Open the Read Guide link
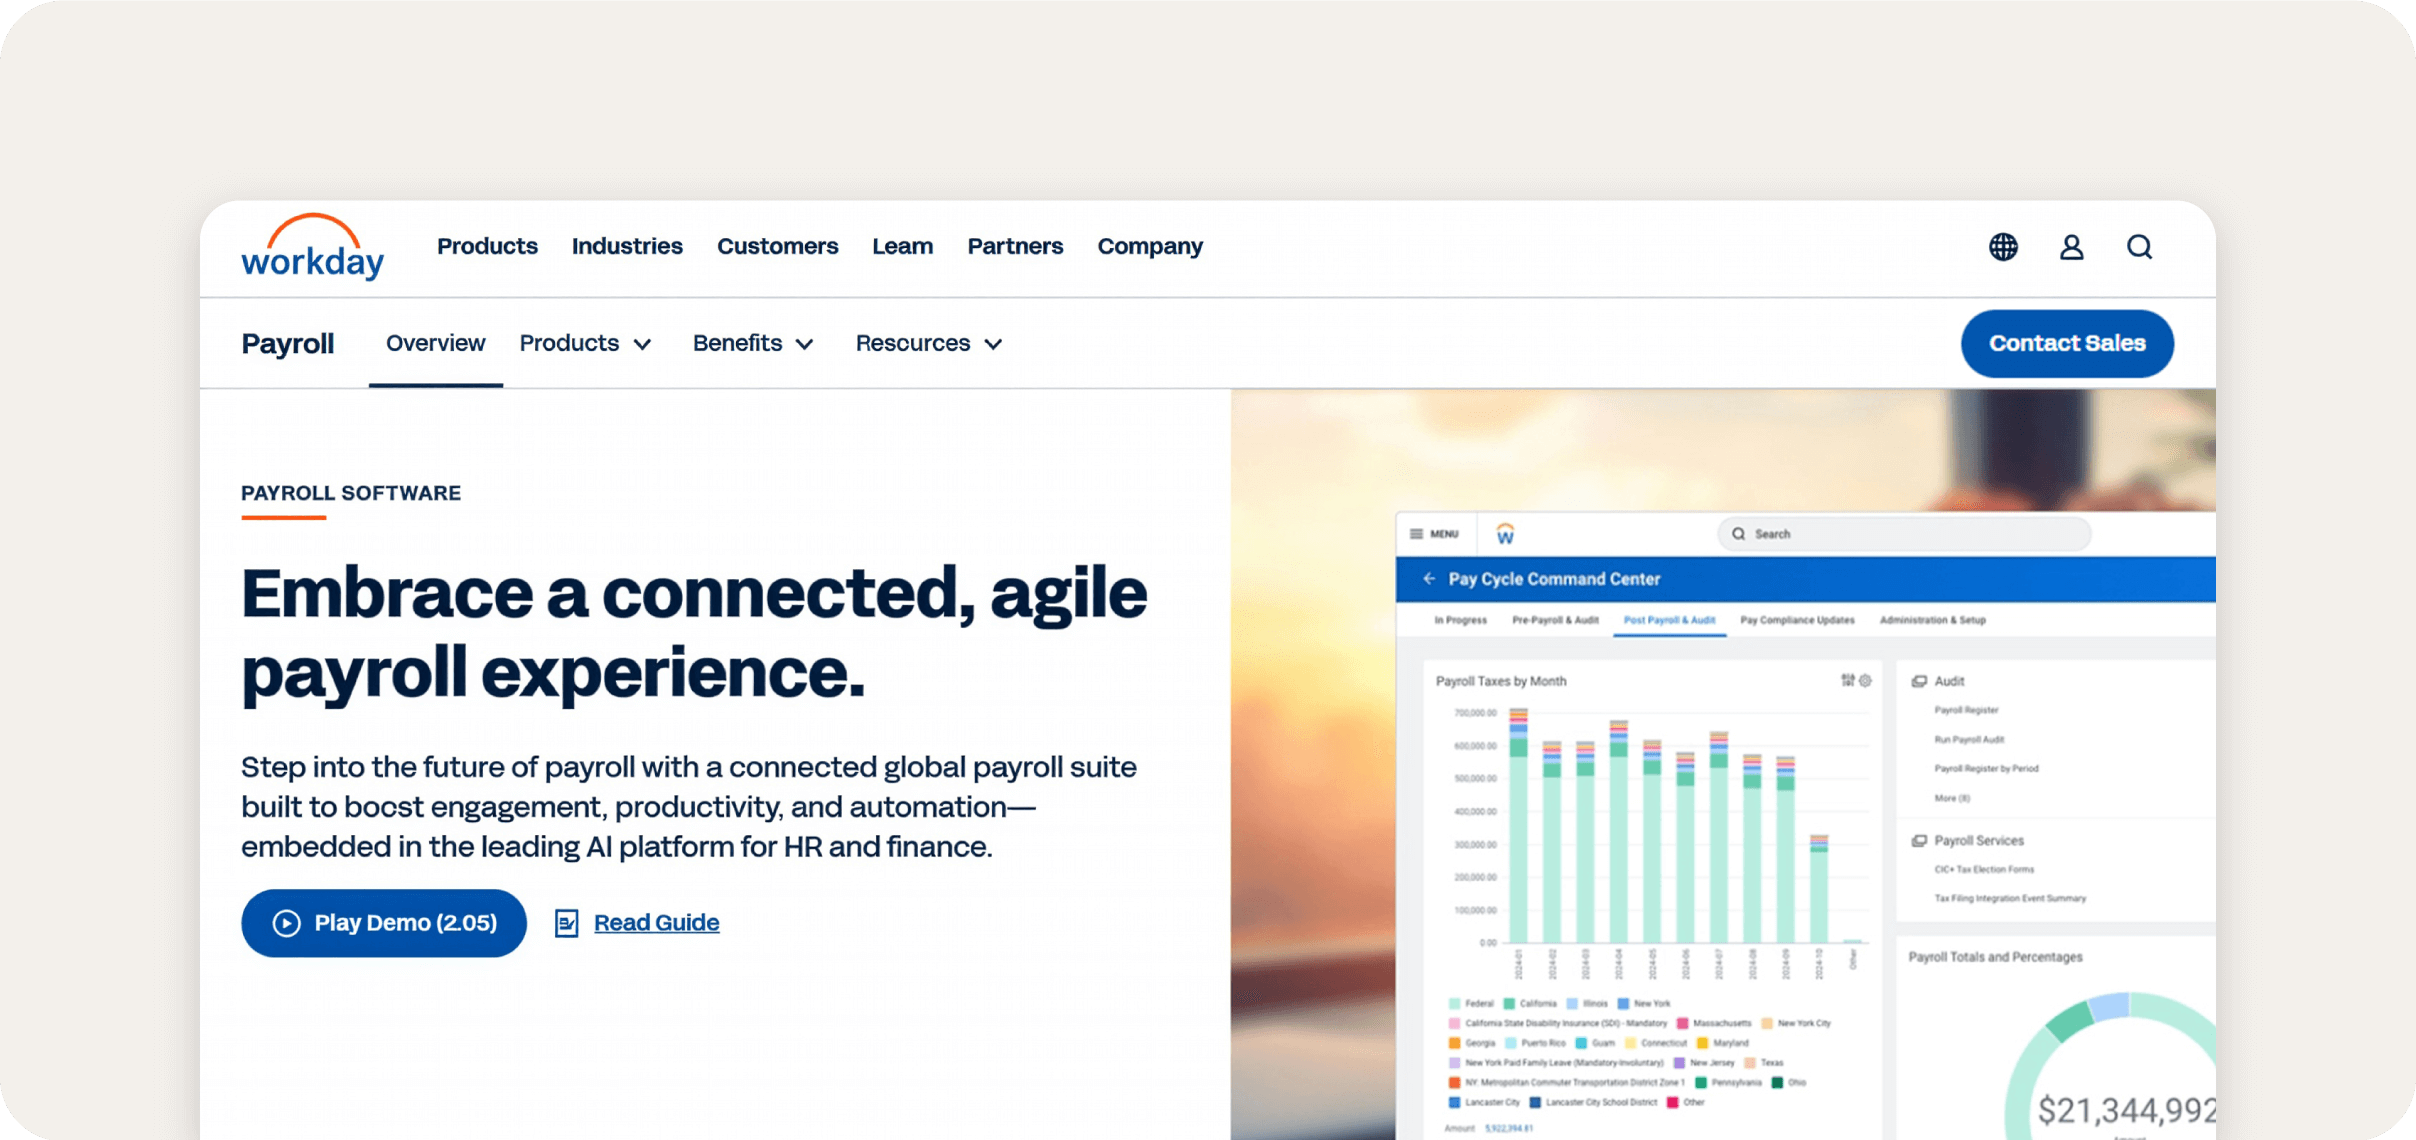This screenshot has height=1140, width=2416. pyautogui.click(x=656, y=922)
